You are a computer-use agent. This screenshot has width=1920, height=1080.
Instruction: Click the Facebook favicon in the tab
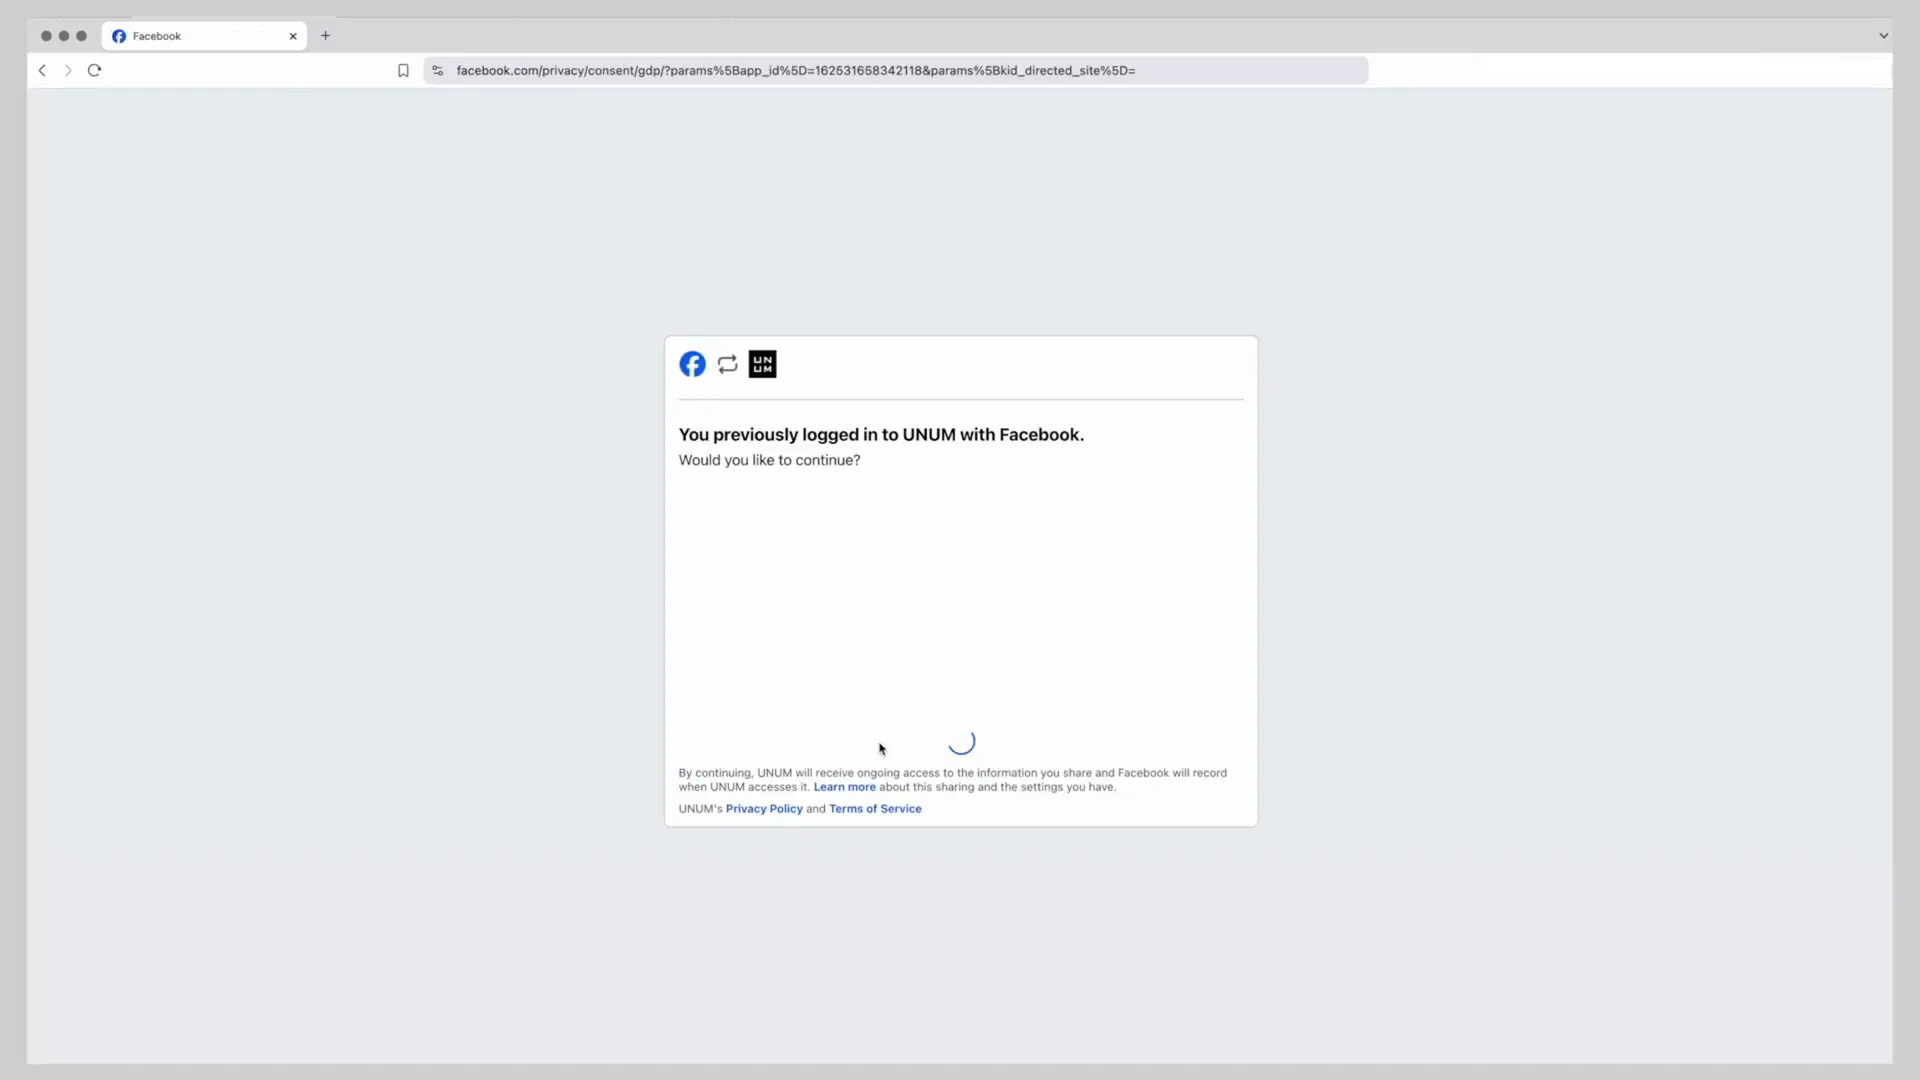119,36
